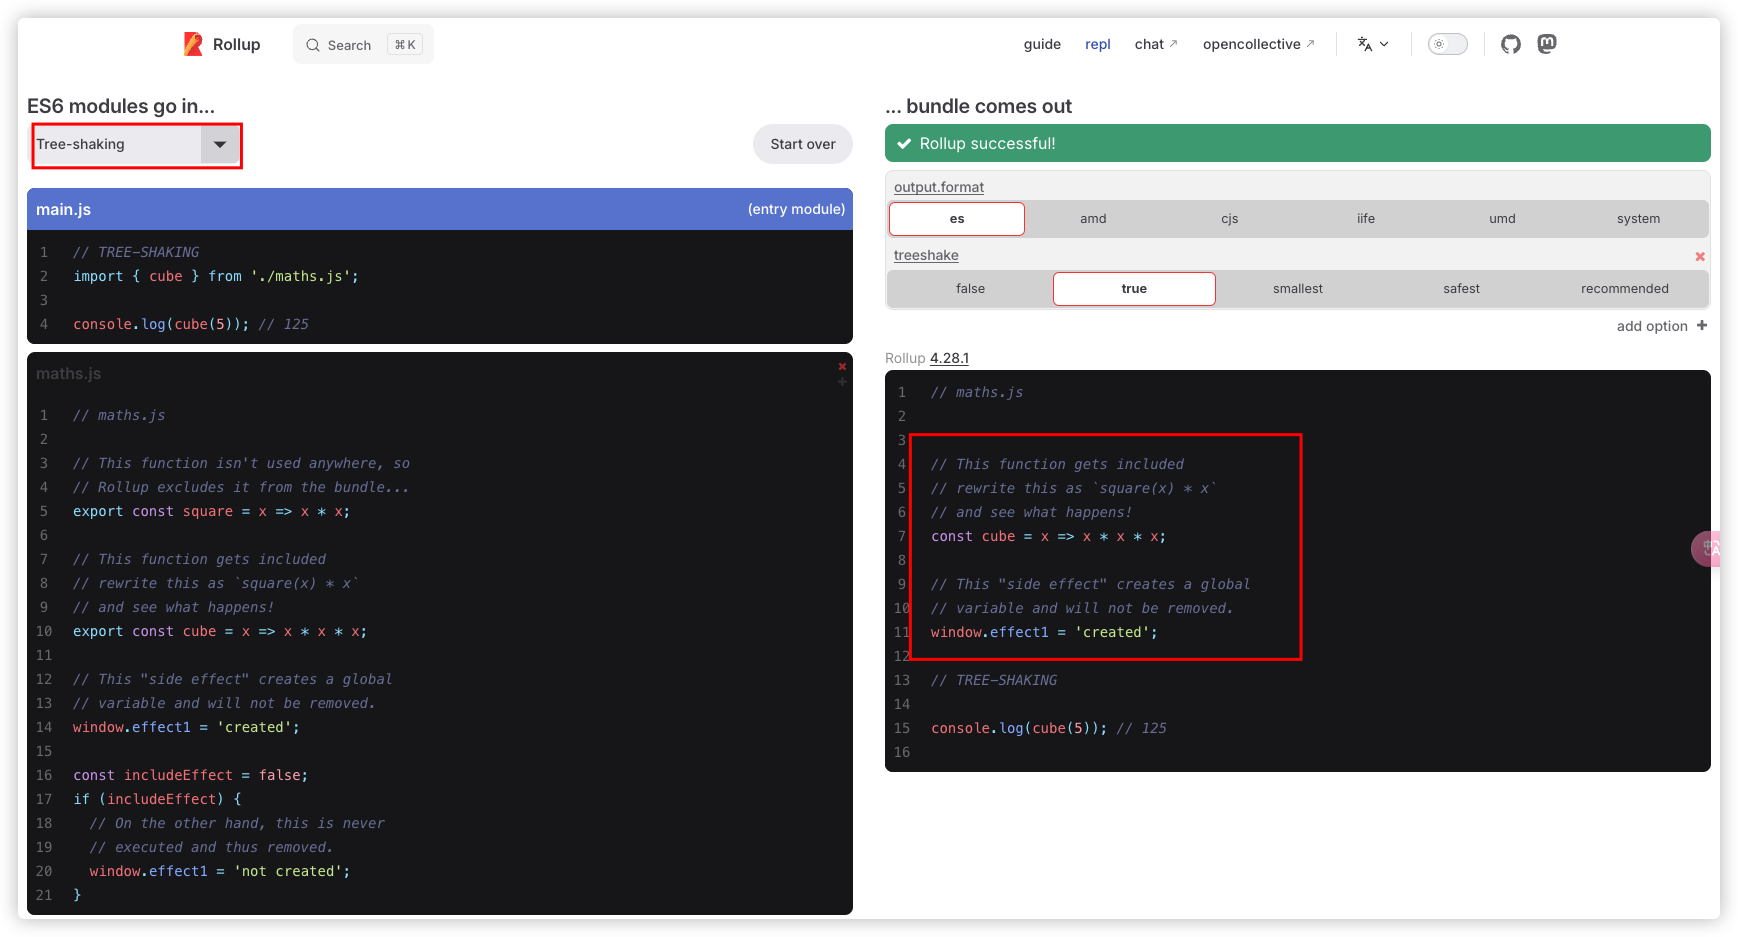The height and width of the screenshot is (937, 1738).
Task: Open the GitHub repository icon
Action: [1510, 44]
